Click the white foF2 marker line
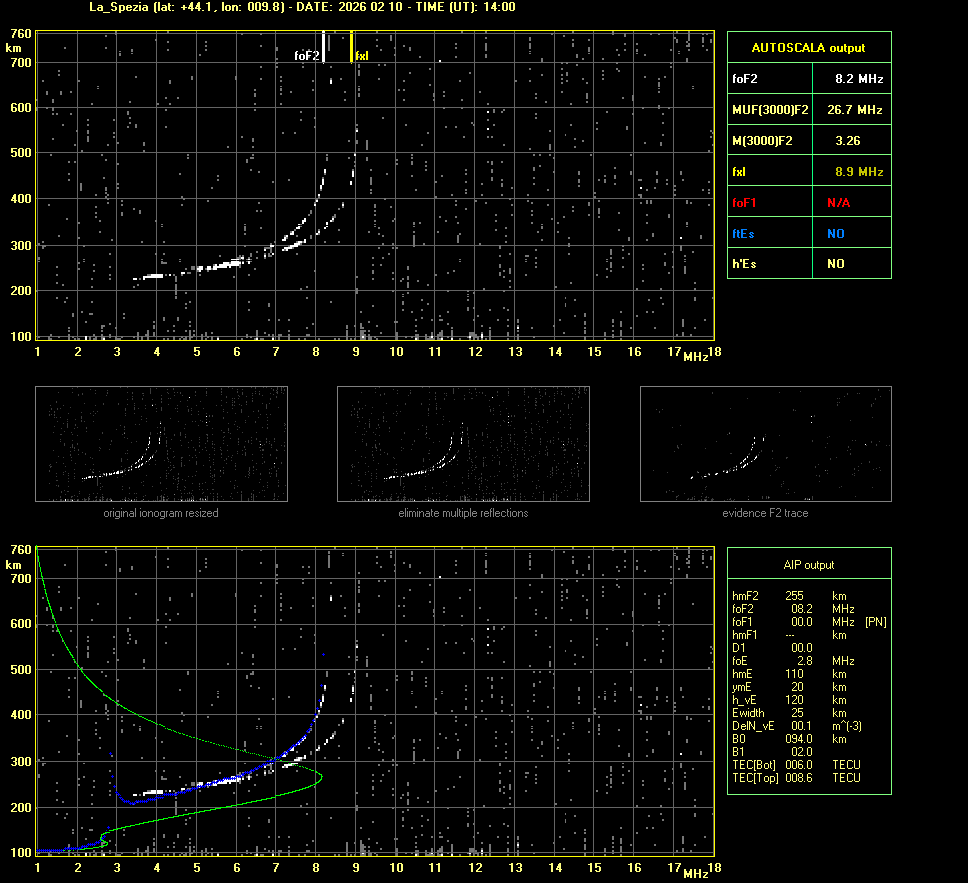The image size is (968, 883). pos(323,46)
